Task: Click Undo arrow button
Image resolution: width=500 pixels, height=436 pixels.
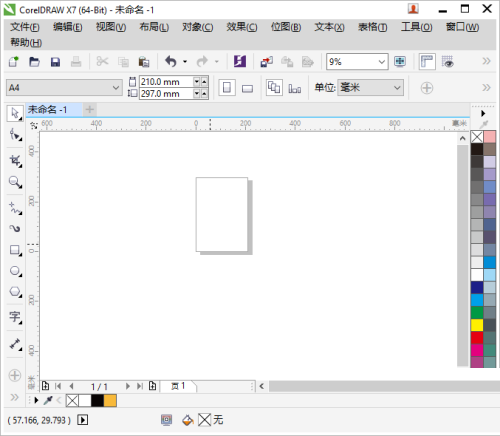Action: click(x=171, y=62)
